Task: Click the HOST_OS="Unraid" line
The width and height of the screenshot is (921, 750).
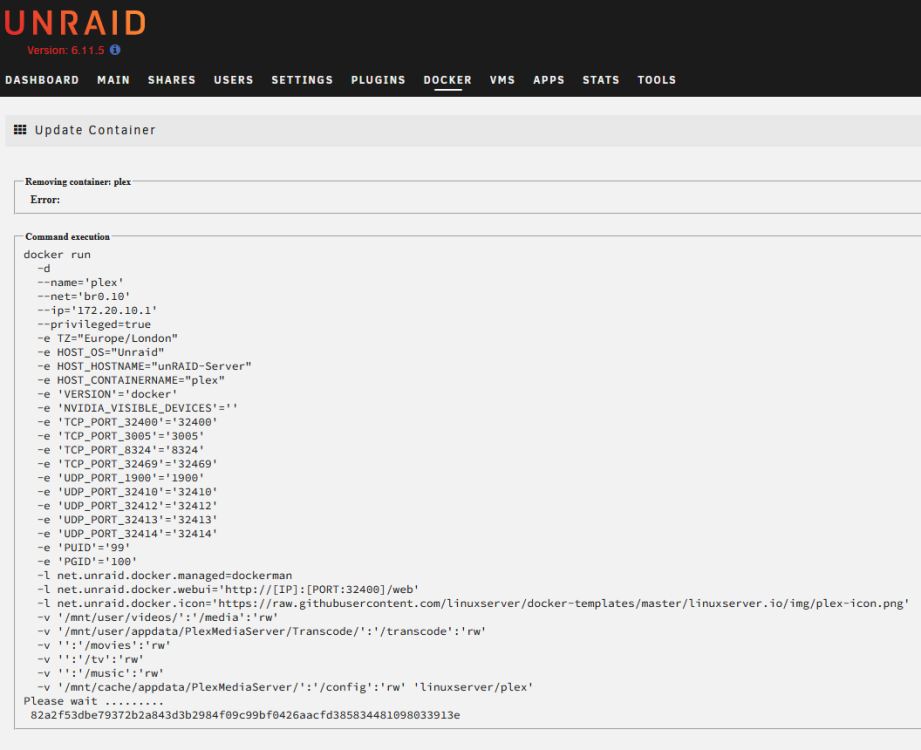Action: point(100,352)
